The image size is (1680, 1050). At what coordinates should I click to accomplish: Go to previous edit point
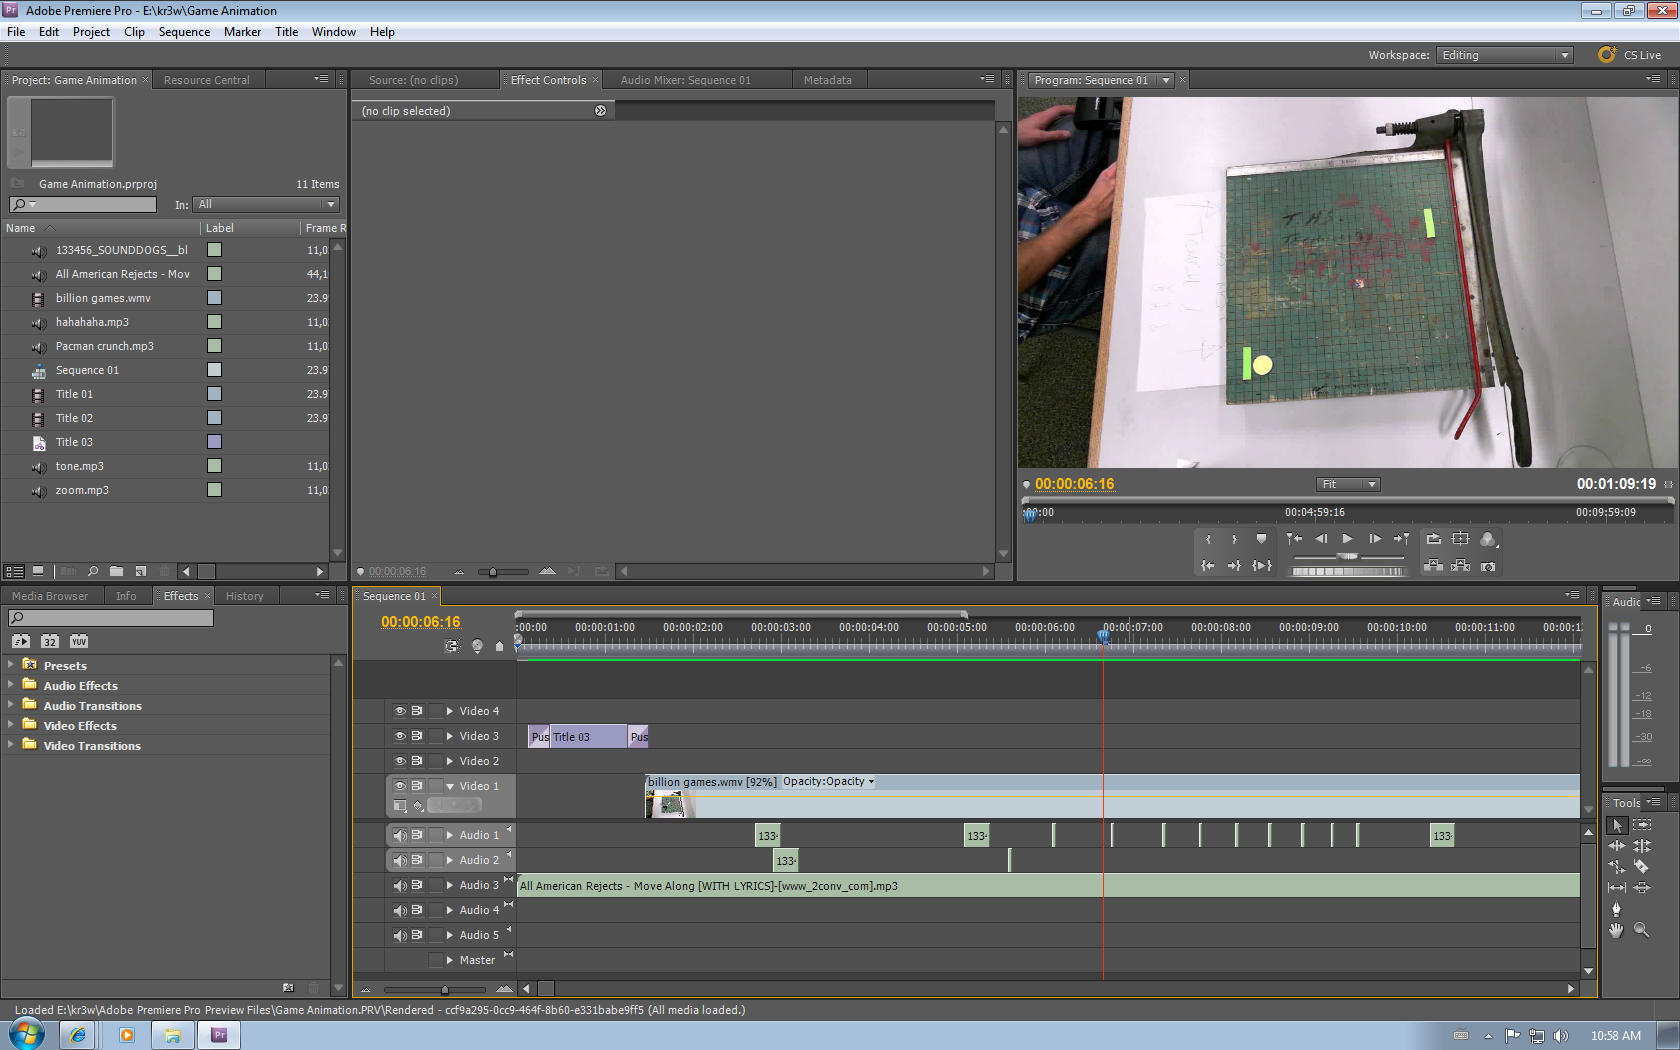click(1294, 539)
